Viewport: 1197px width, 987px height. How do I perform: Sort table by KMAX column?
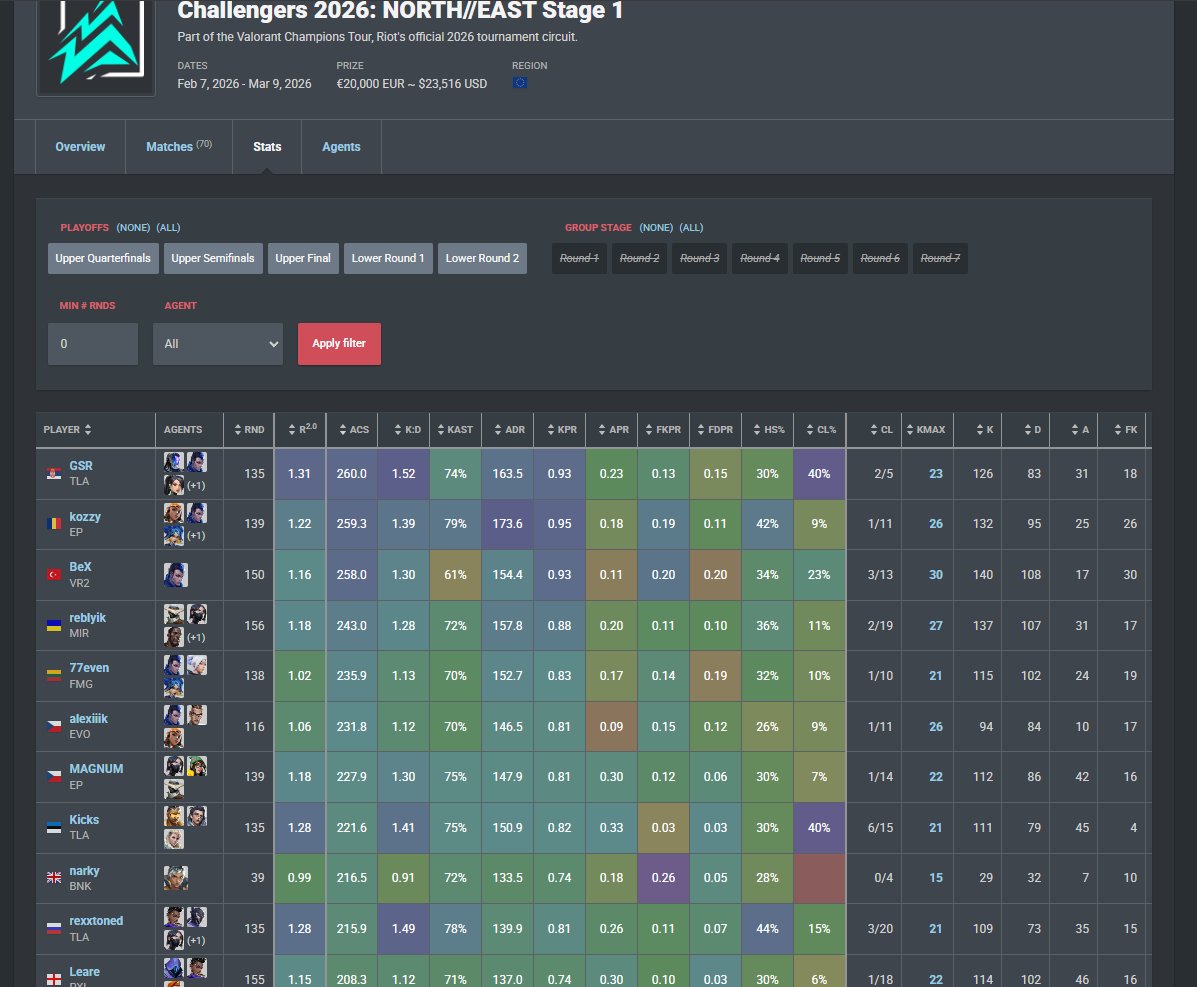click(926, 430)
